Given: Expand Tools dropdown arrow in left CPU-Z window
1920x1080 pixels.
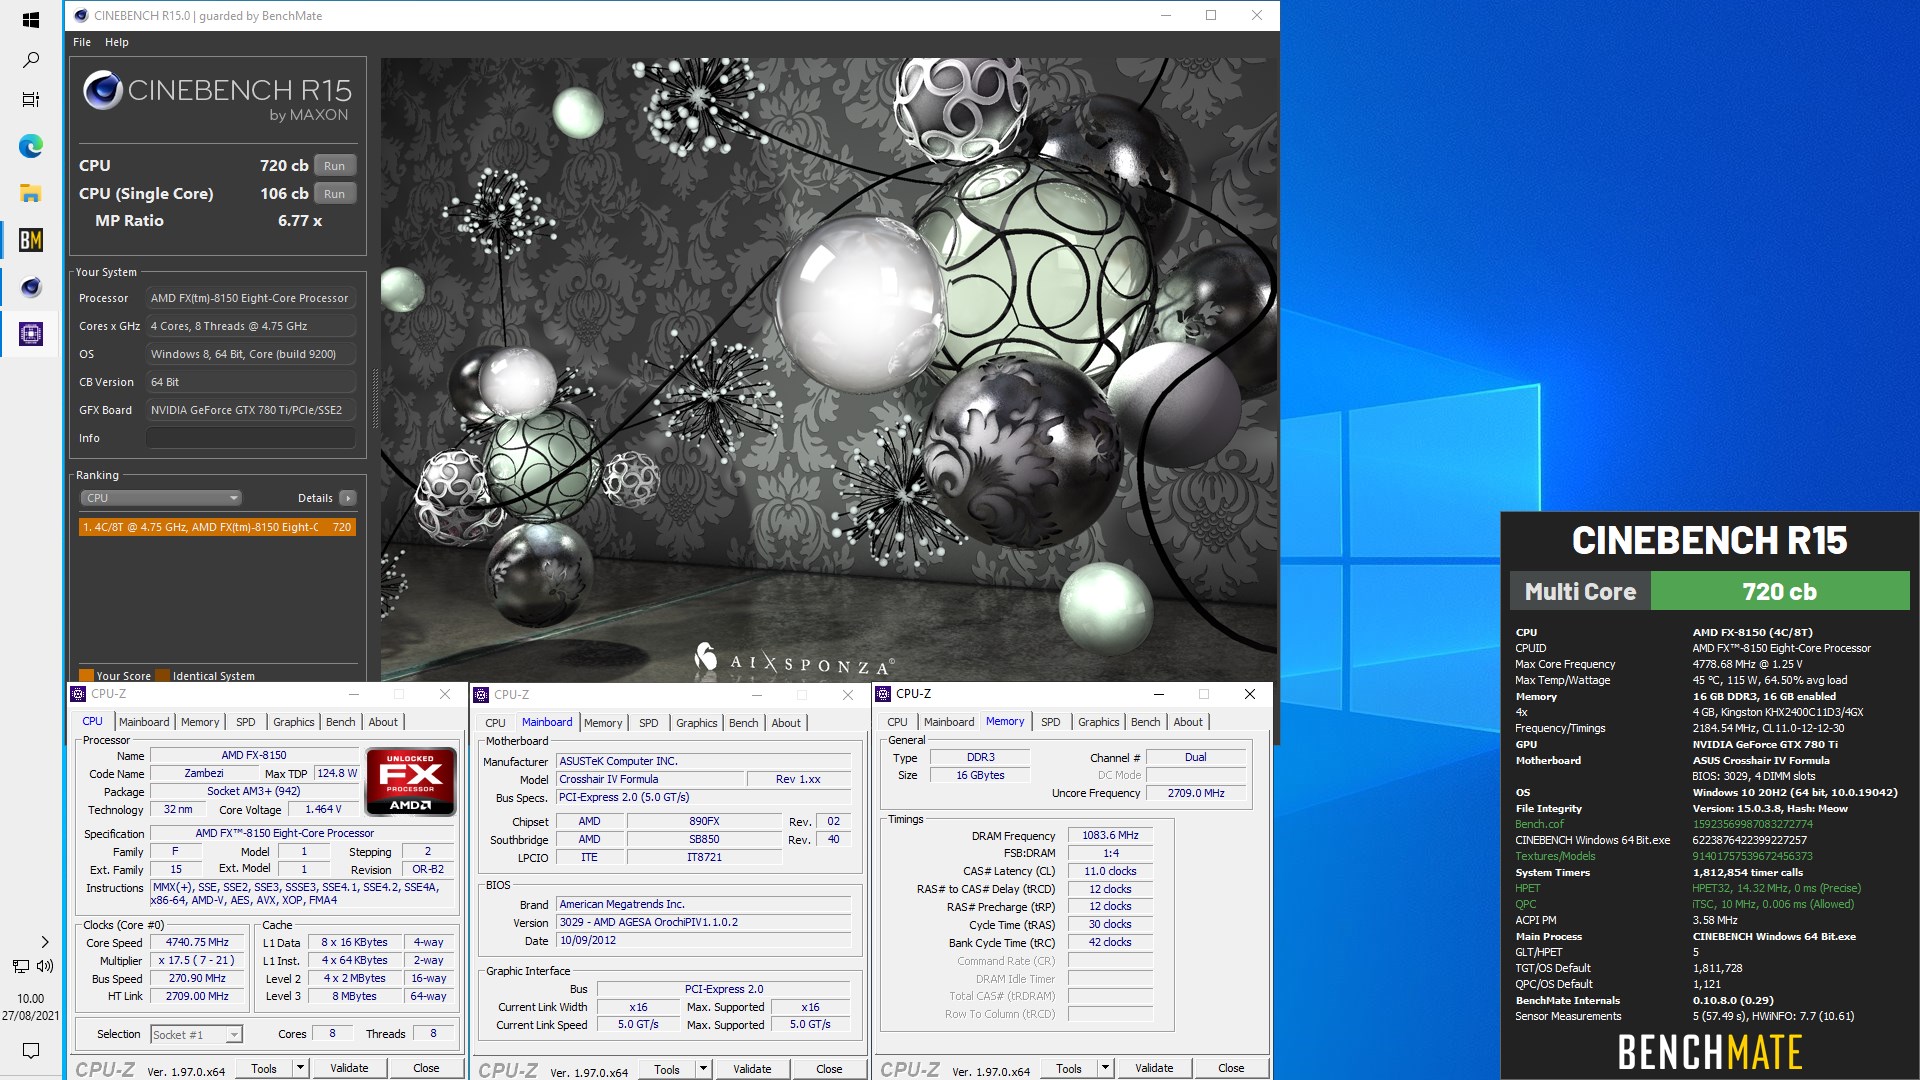Looking at the screenshot, I should (300, 1068).
